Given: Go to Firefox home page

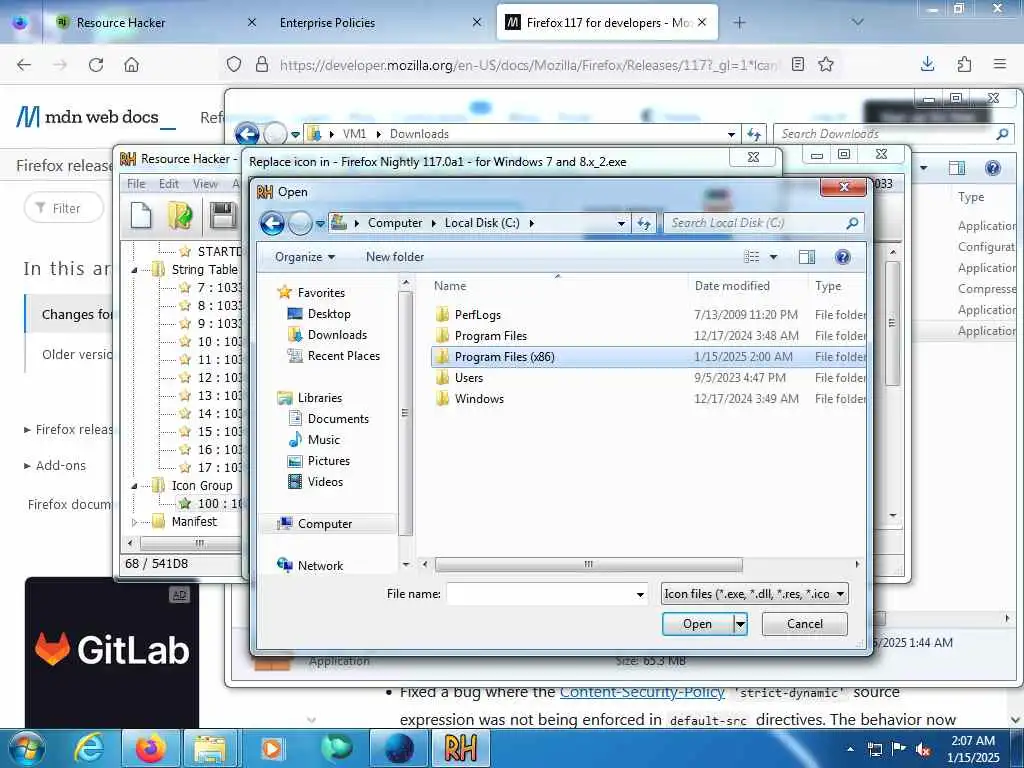Looking at the screenshot, I should pyautogui.click(x=131, y=65).
